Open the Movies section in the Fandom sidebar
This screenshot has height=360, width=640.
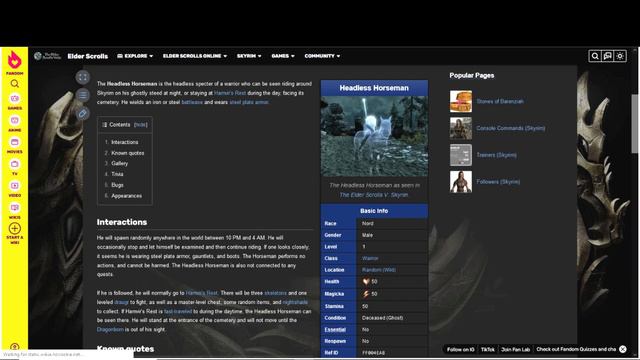click(15, 145)
